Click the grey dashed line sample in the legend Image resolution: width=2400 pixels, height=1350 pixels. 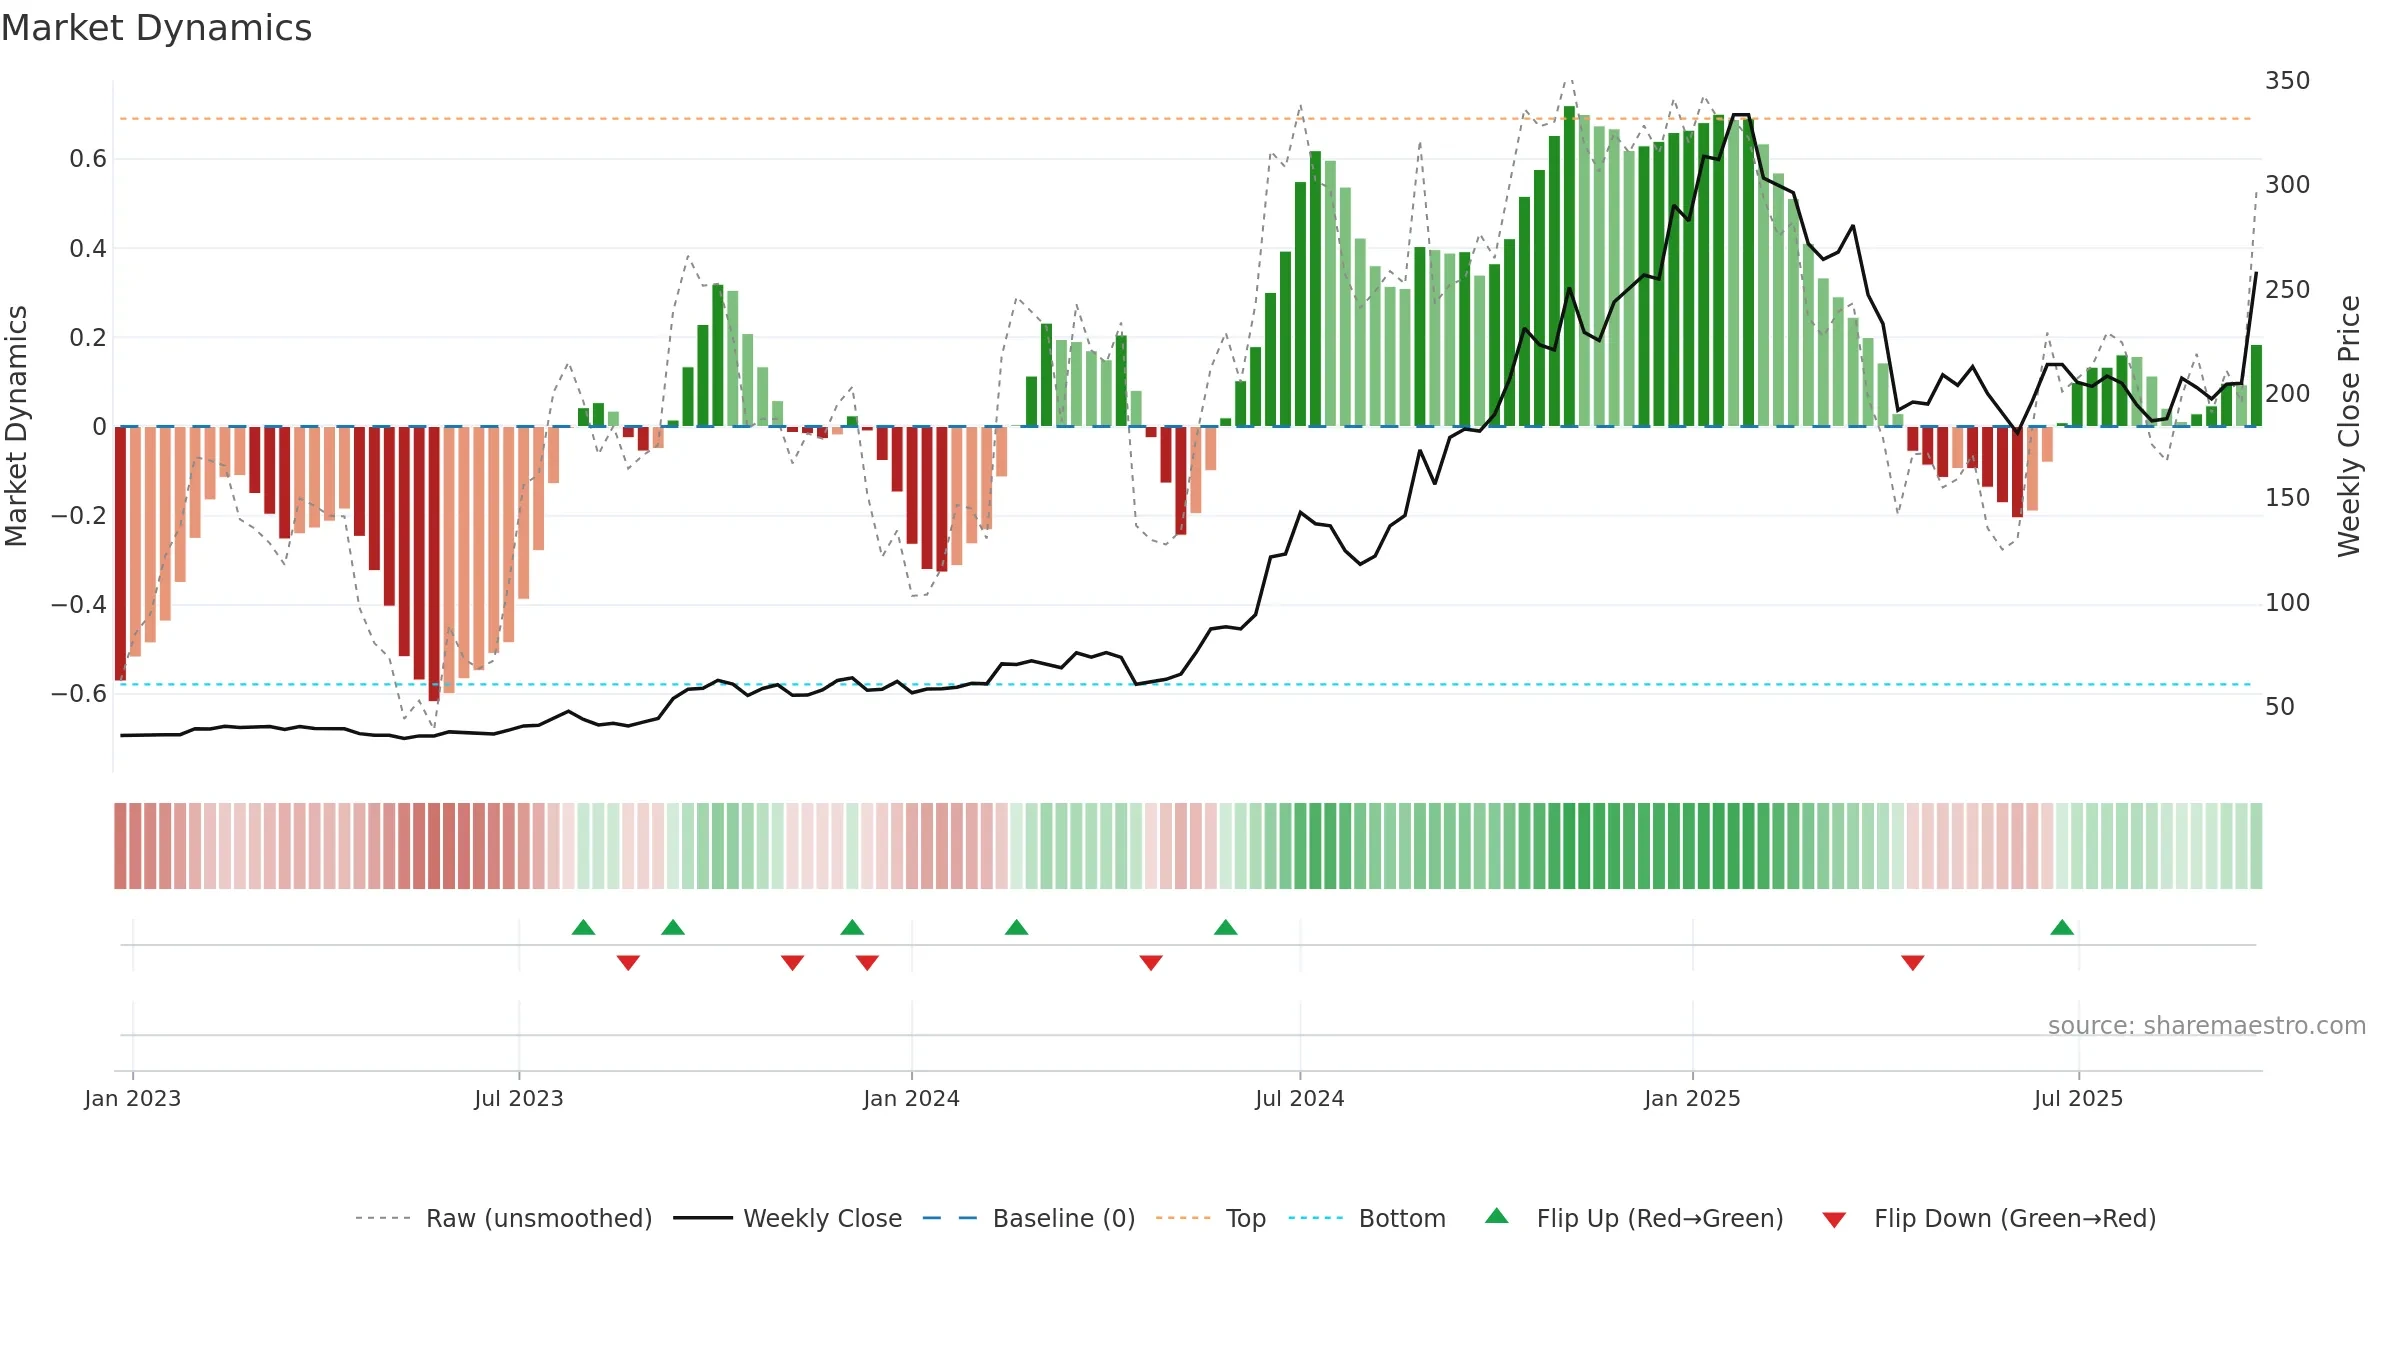pos(383,1218)
